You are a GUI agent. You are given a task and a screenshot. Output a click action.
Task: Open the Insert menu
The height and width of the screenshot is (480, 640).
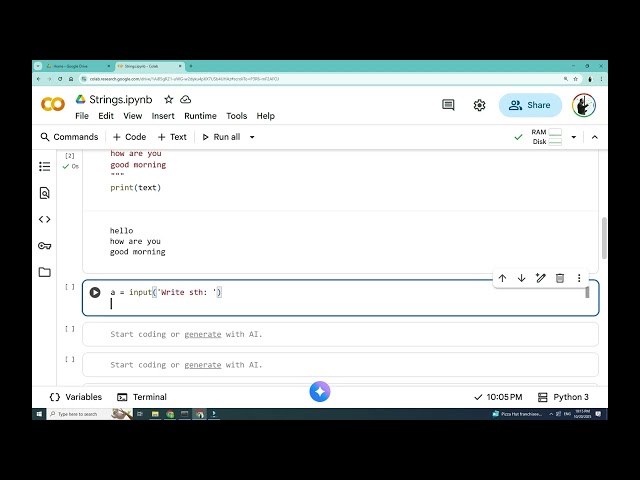pyautogui.click(x=163, y=116)
